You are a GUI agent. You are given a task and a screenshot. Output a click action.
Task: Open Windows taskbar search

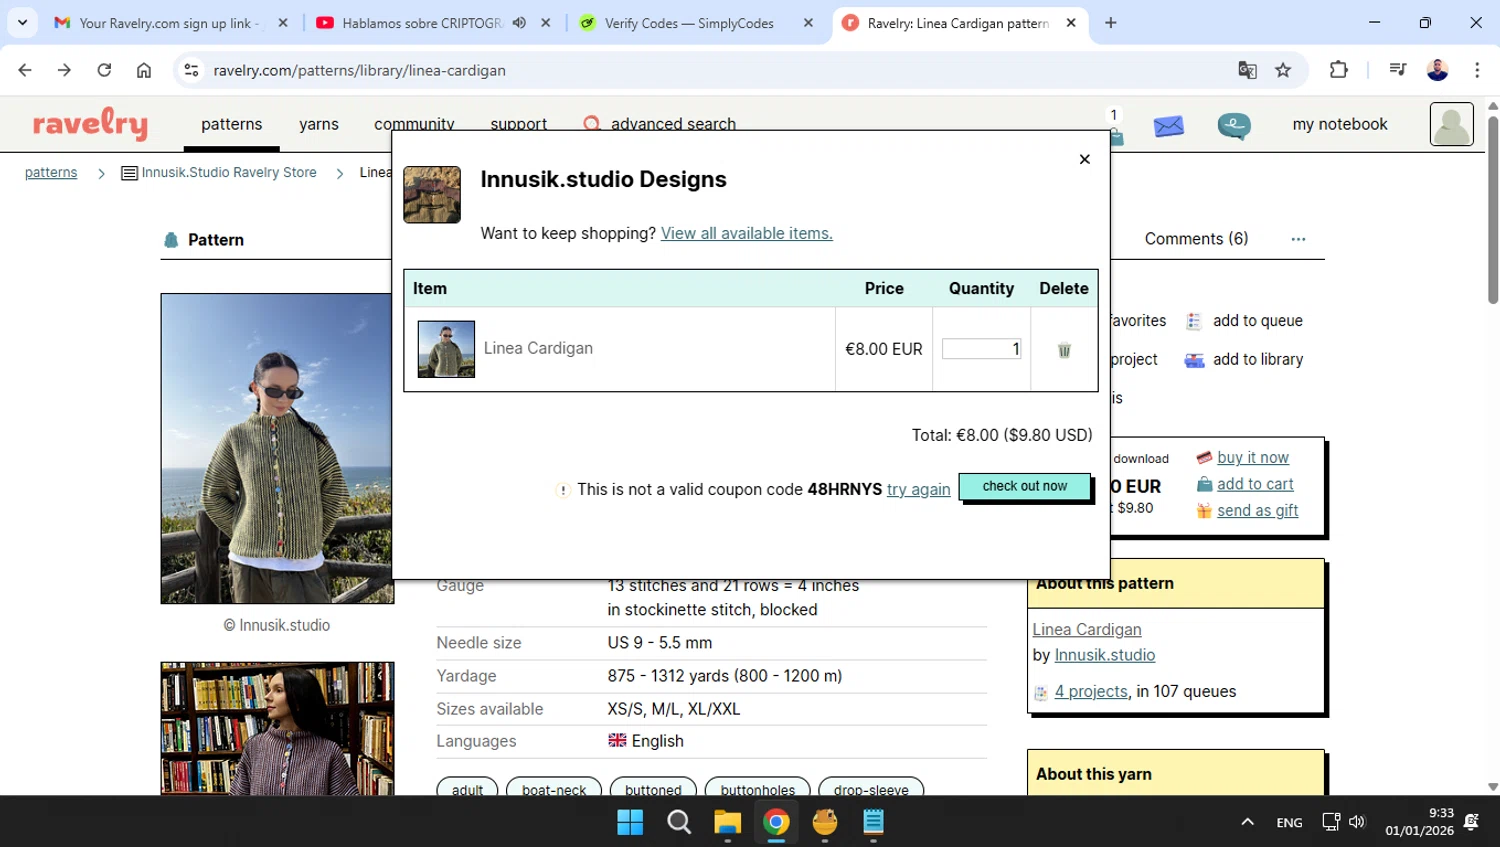point(679,822)
